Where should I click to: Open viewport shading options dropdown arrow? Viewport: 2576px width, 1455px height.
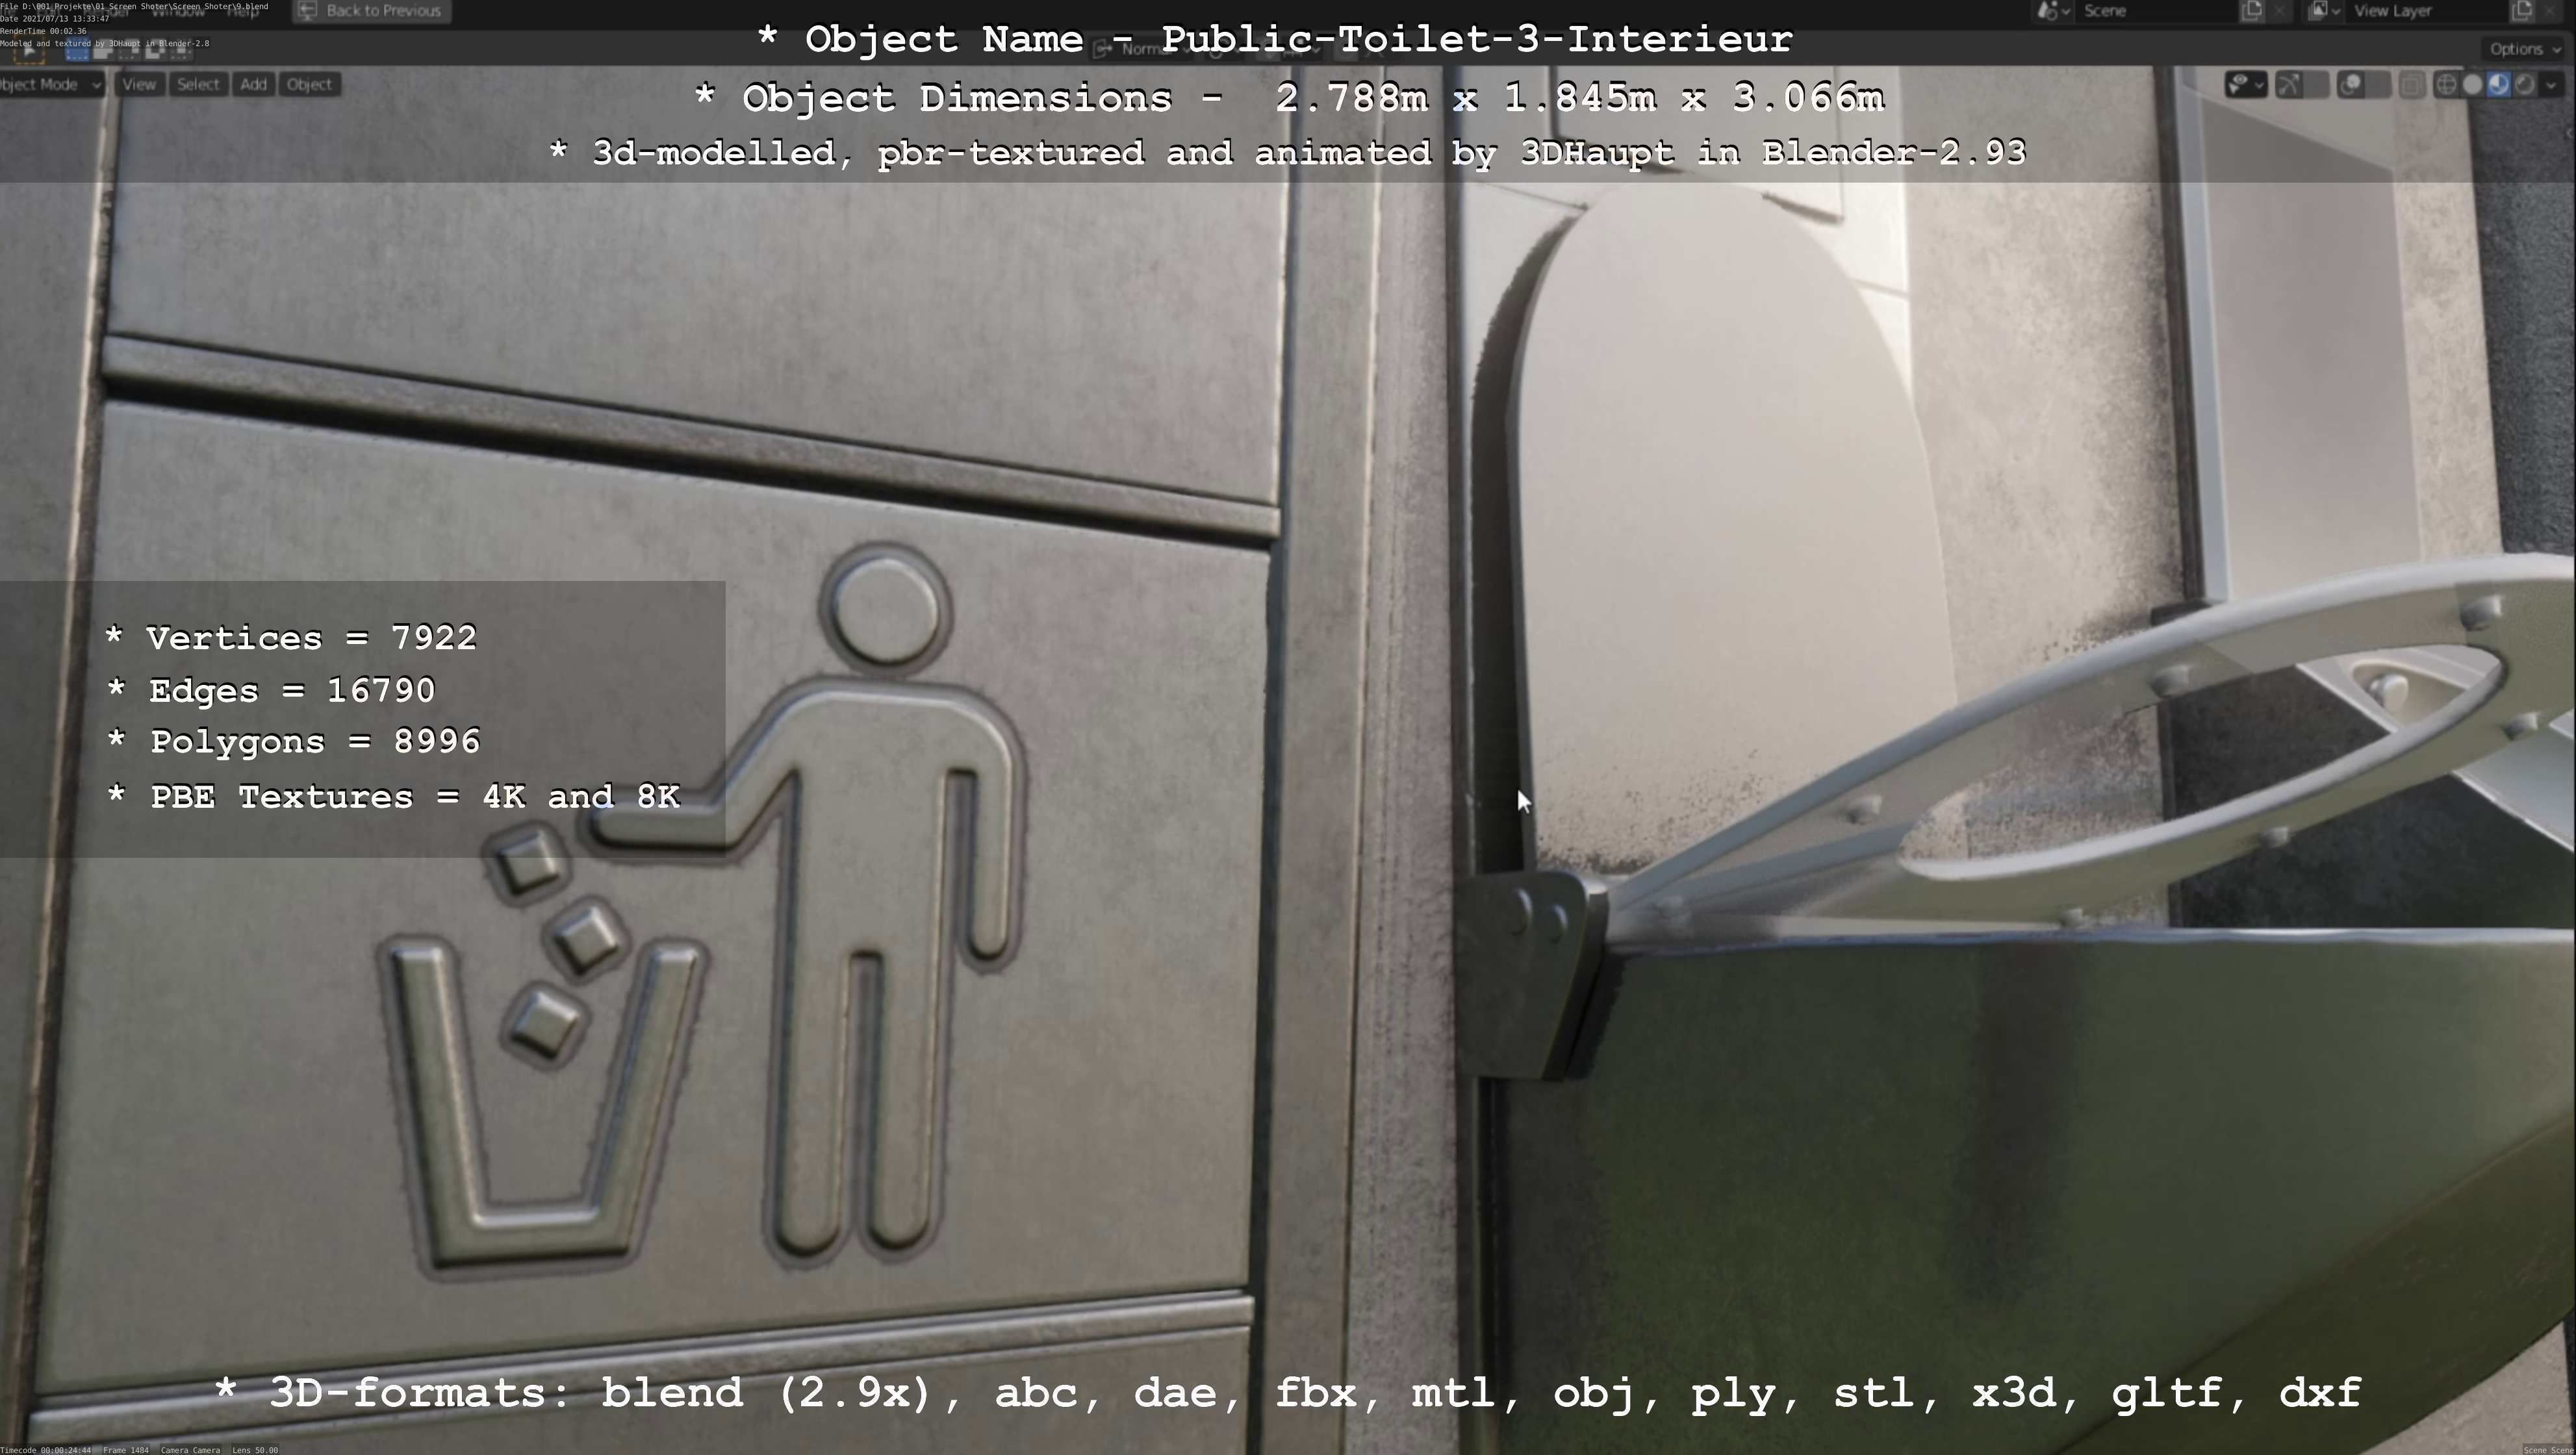(2551, 85)
